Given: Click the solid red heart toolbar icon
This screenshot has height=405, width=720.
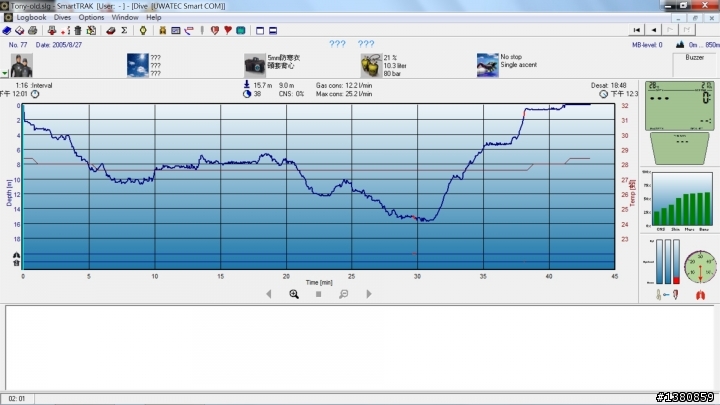Looking at the screenshot, I should 228,31.
